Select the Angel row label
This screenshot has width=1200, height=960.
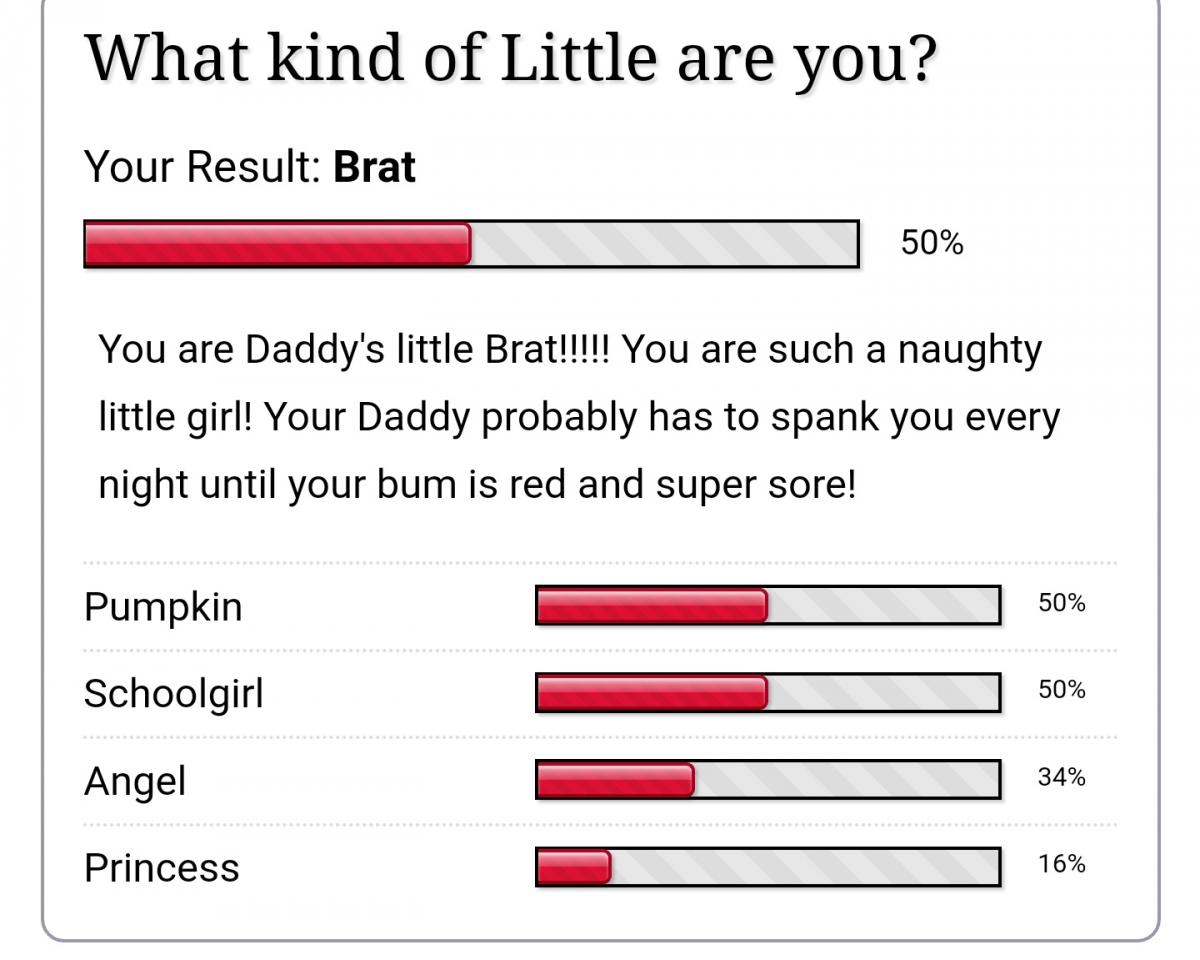(135, 781)
